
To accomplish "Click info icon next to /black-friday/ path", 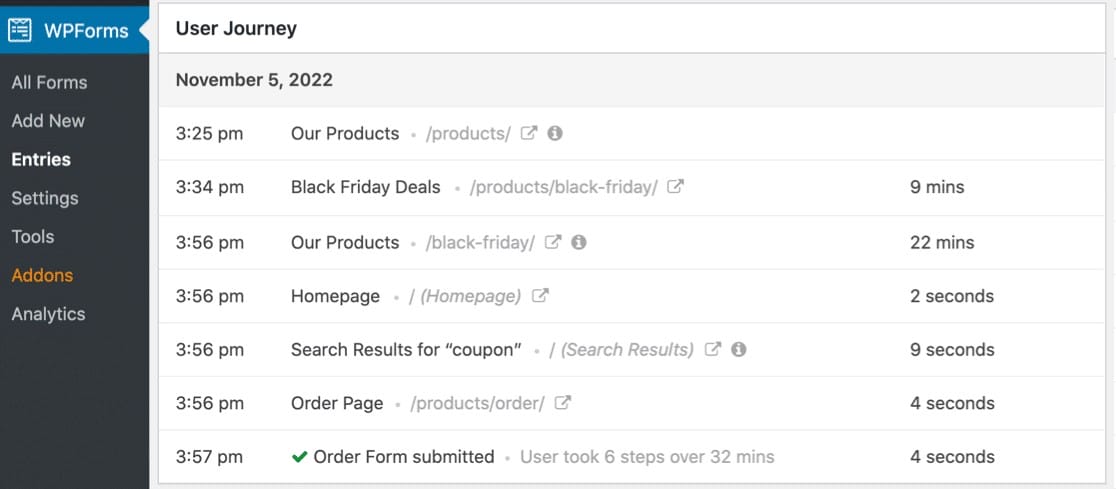I will point(579,242).
